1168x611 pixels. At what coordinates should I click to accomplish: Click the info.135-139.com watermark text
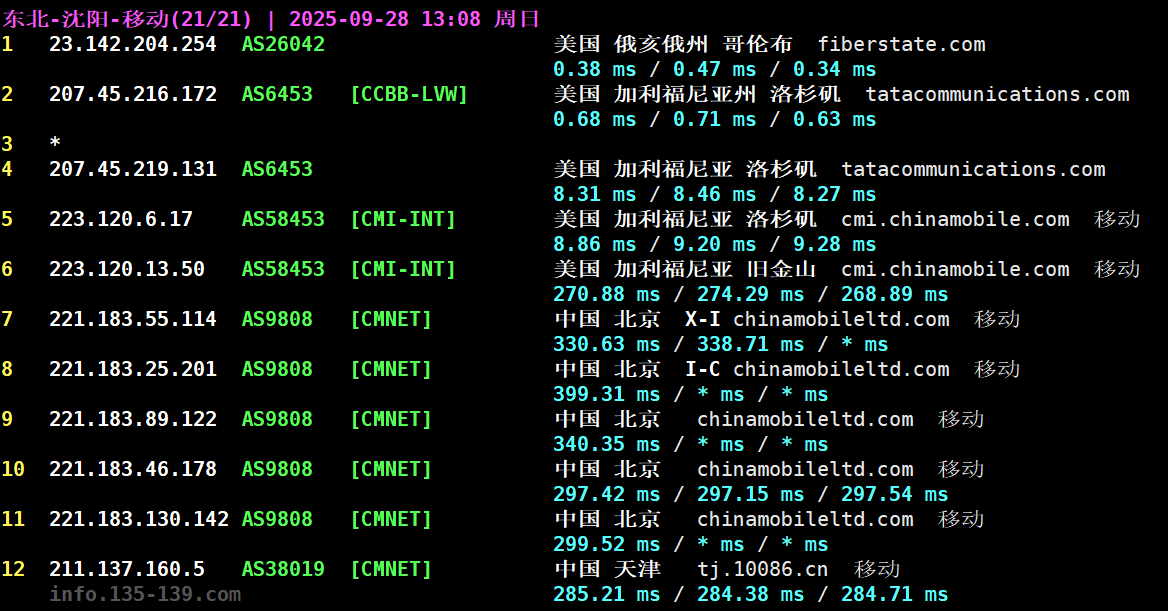pos(145,595)
